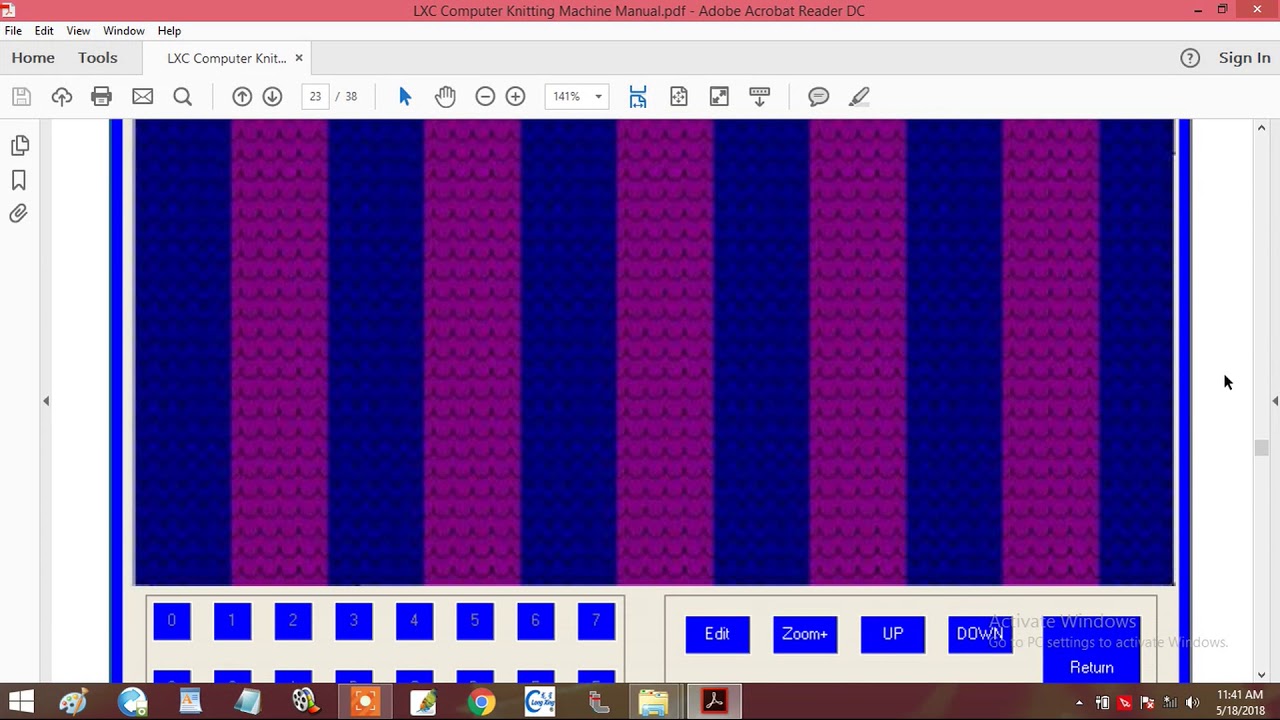1280x720 pixels.
Task: Add a sticky note comment icon
Action: coord(819,97)
